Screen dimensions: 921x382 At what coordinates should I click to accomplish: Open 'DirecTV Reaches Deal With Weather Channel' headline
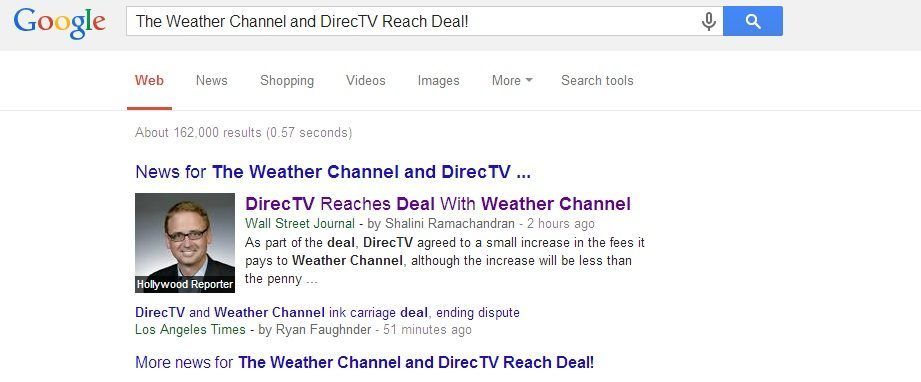pyautogui.click(x=438, y=204)
